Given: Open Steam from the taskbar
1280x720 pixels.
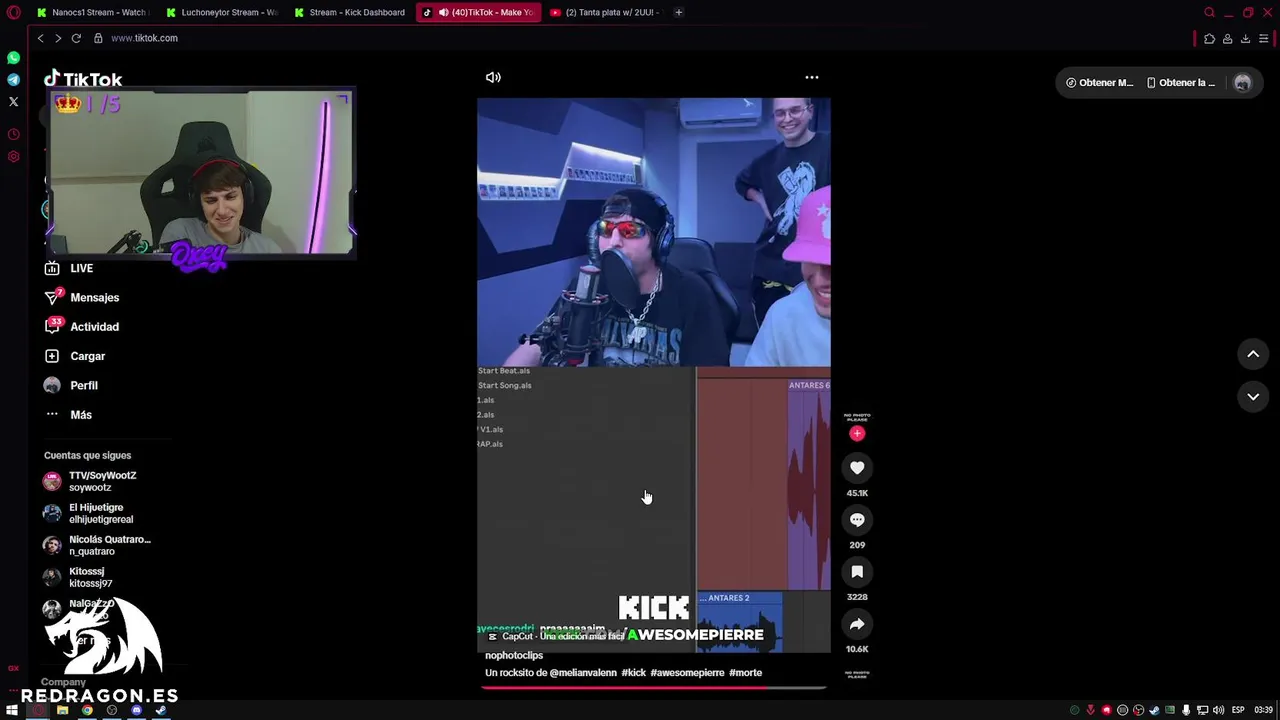Looking at the screenshot, I should [x=161, y=710].
